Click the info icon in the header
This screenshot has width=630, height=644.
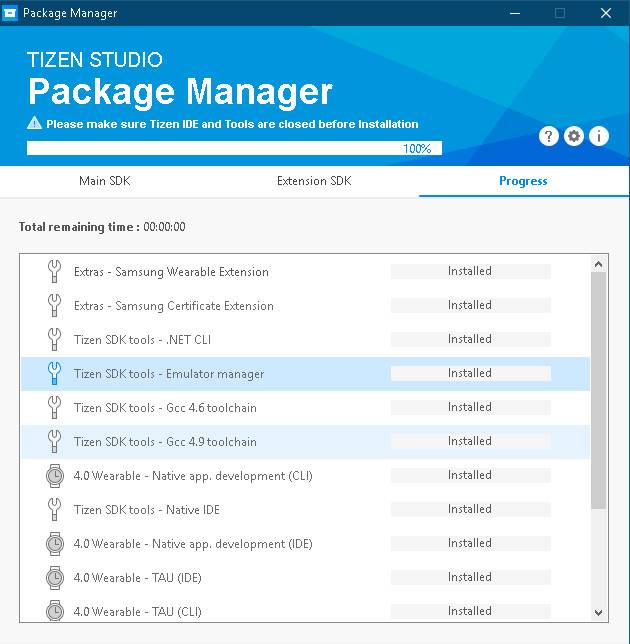coord(599,136)
